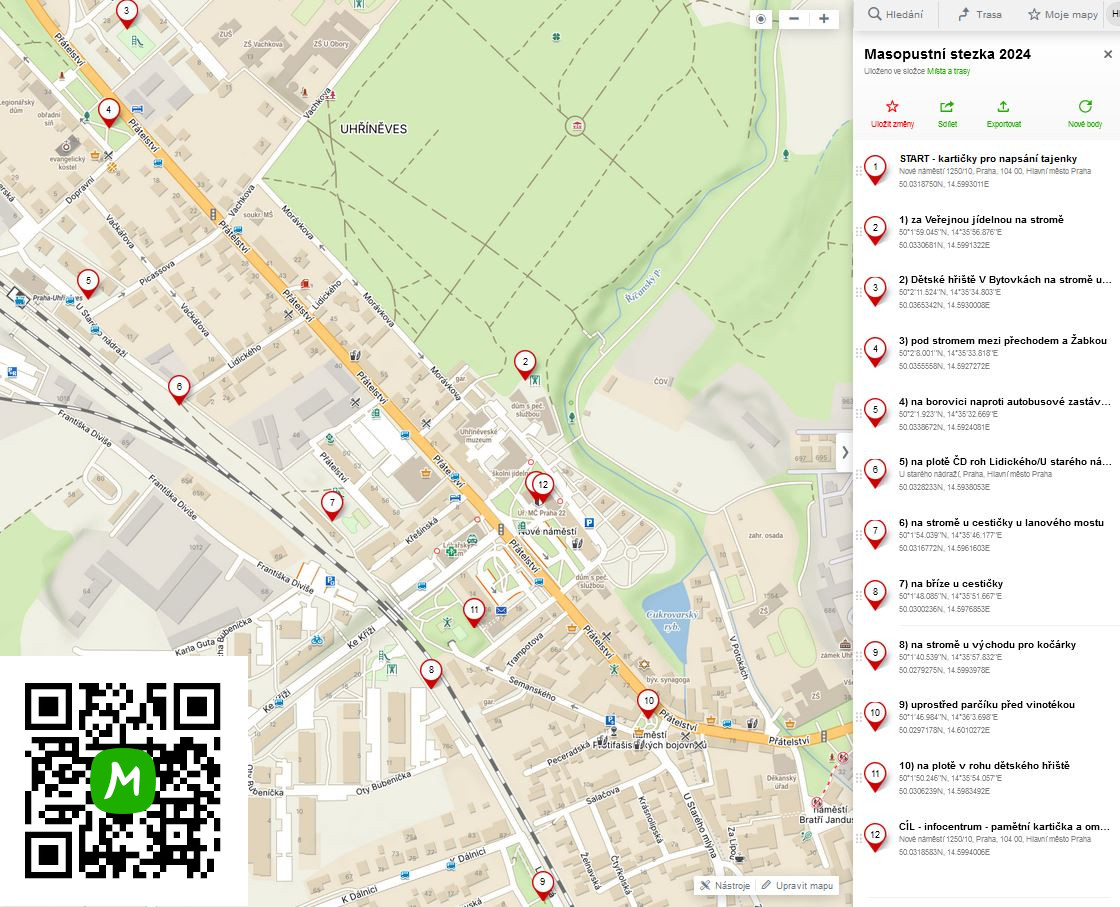Open the Hledání search tab

[896, 14]
